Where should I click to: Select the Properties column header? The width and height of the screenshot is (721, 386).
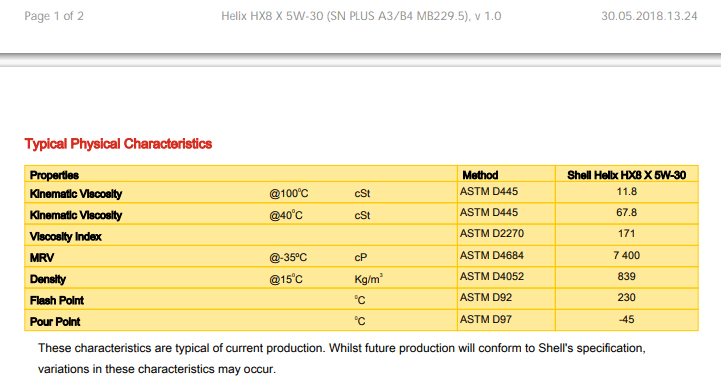coord(54,175)
